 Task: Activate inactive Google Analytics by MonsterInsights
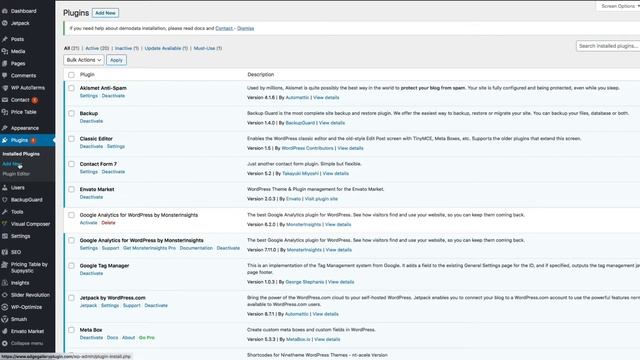tap(89, 223)
